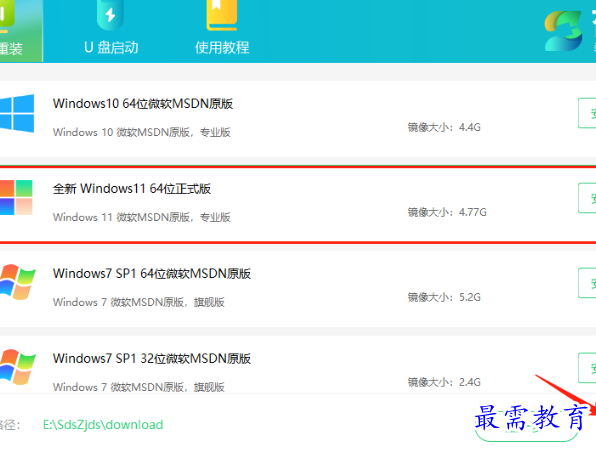Click the Windows 10 blue logo icon
Viewport: 596px width, 449px height.
(x=17, y=113)
